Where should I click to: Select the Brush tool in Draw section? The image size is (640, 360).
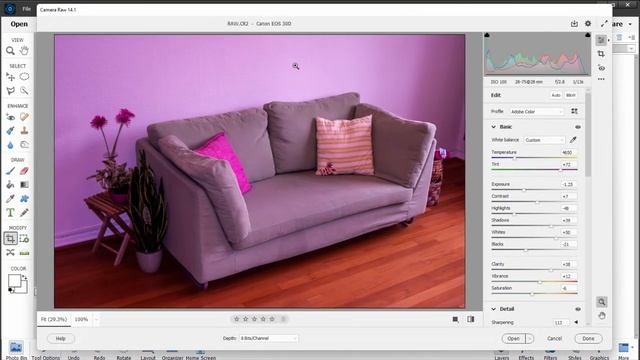point(10,171)
